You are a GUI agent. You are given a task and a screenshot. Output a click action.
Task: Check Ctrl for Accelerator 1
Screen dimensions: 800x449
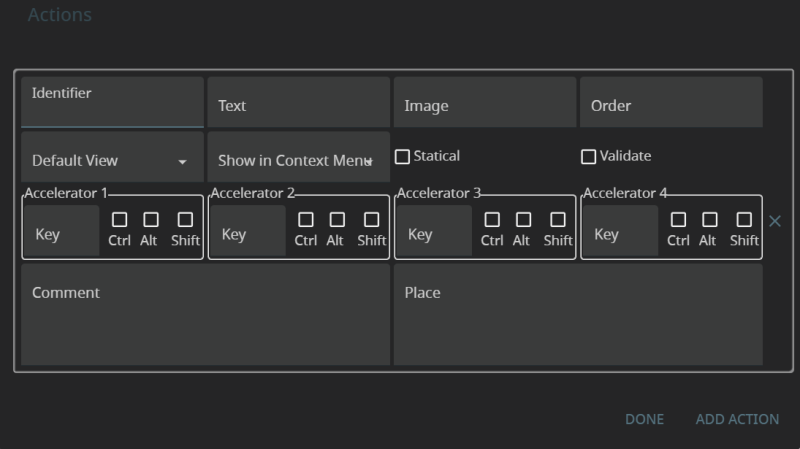(119, 220)
